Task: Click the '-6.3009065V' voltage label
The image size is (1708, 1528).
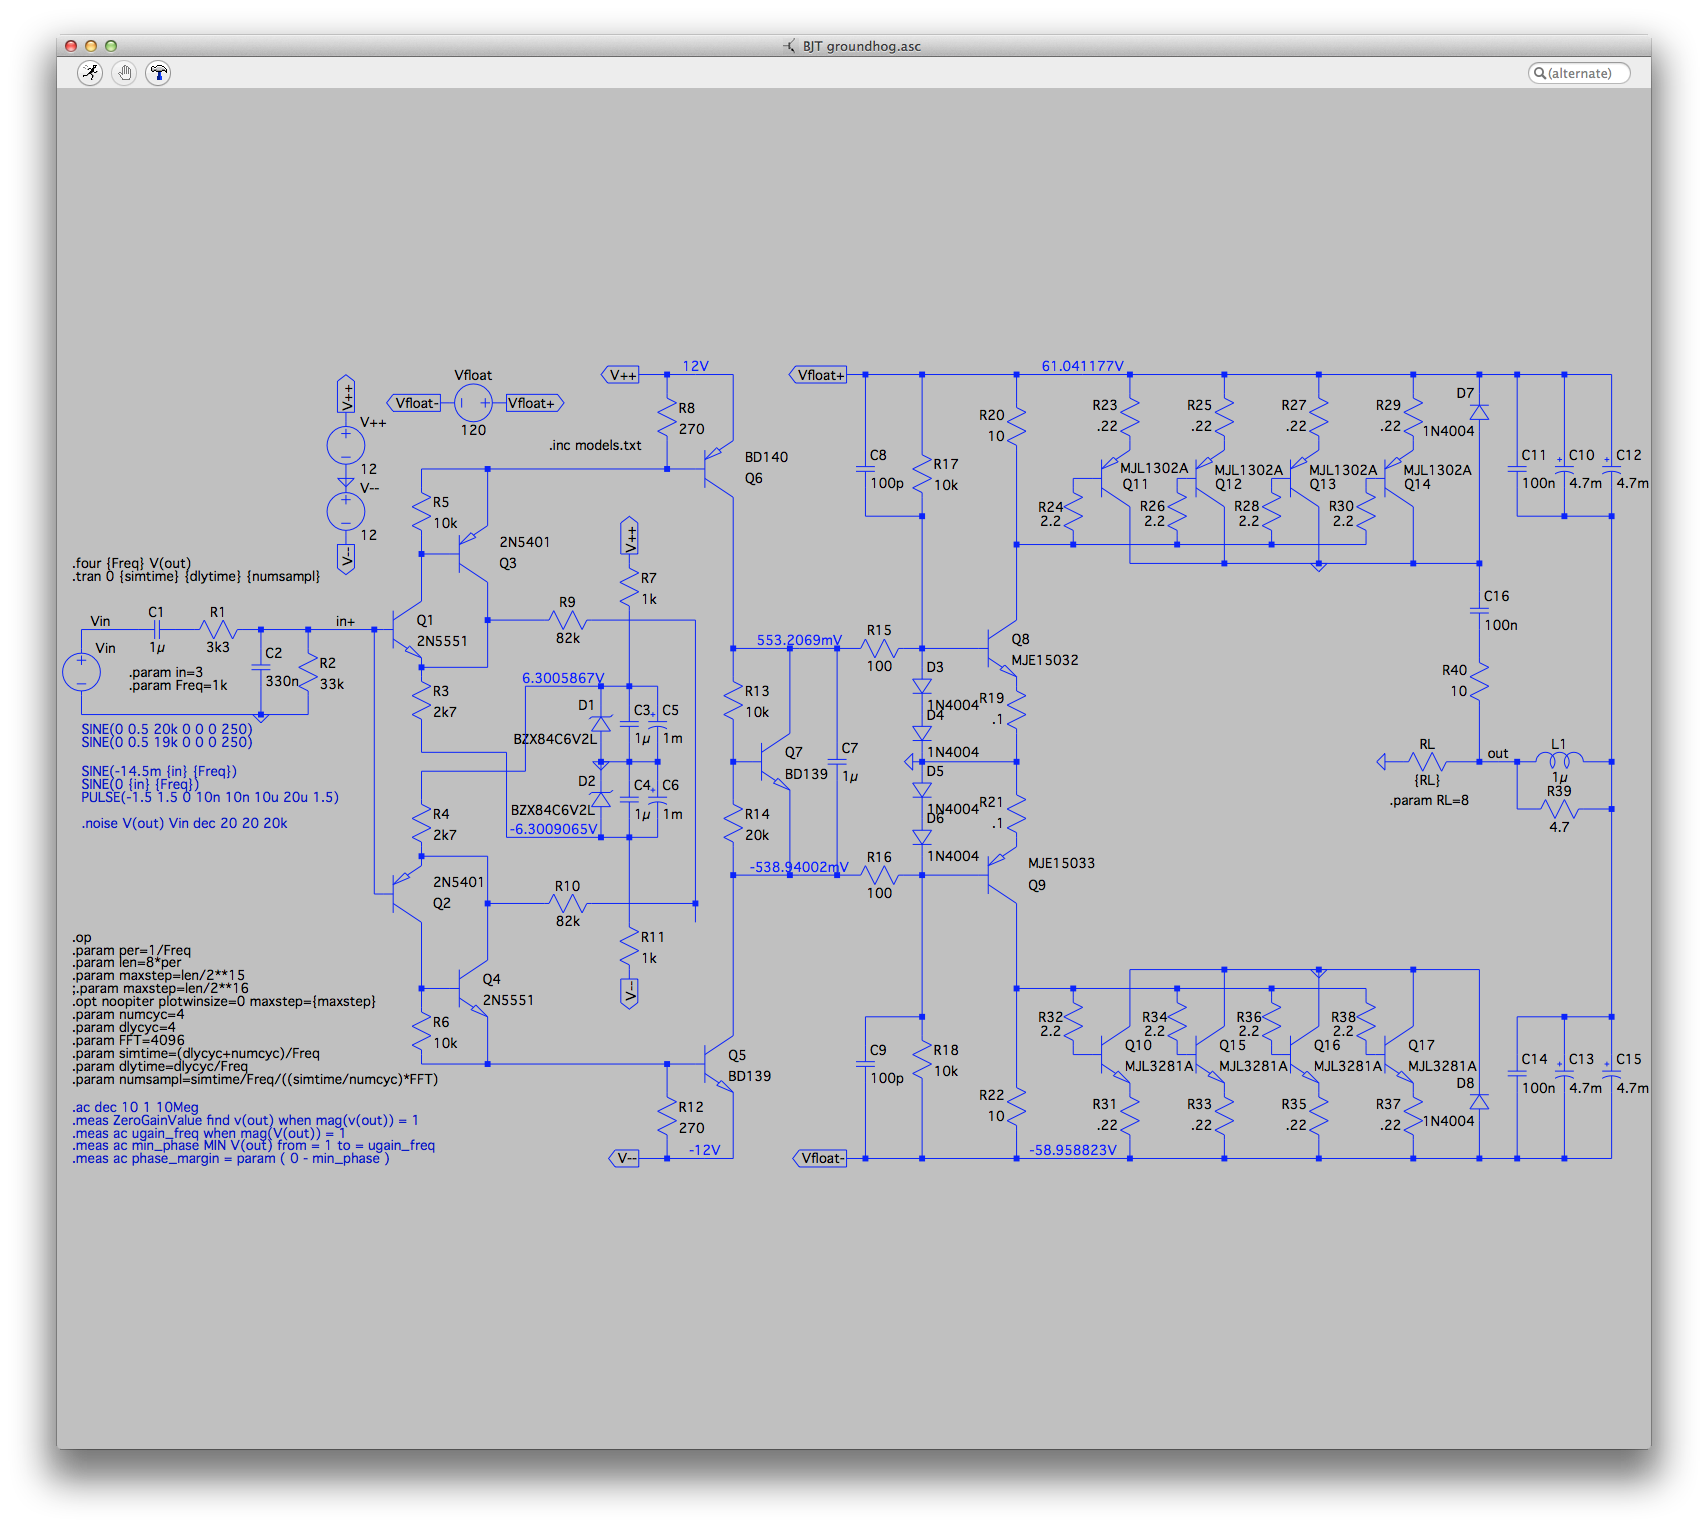Action: click(554, 829)
